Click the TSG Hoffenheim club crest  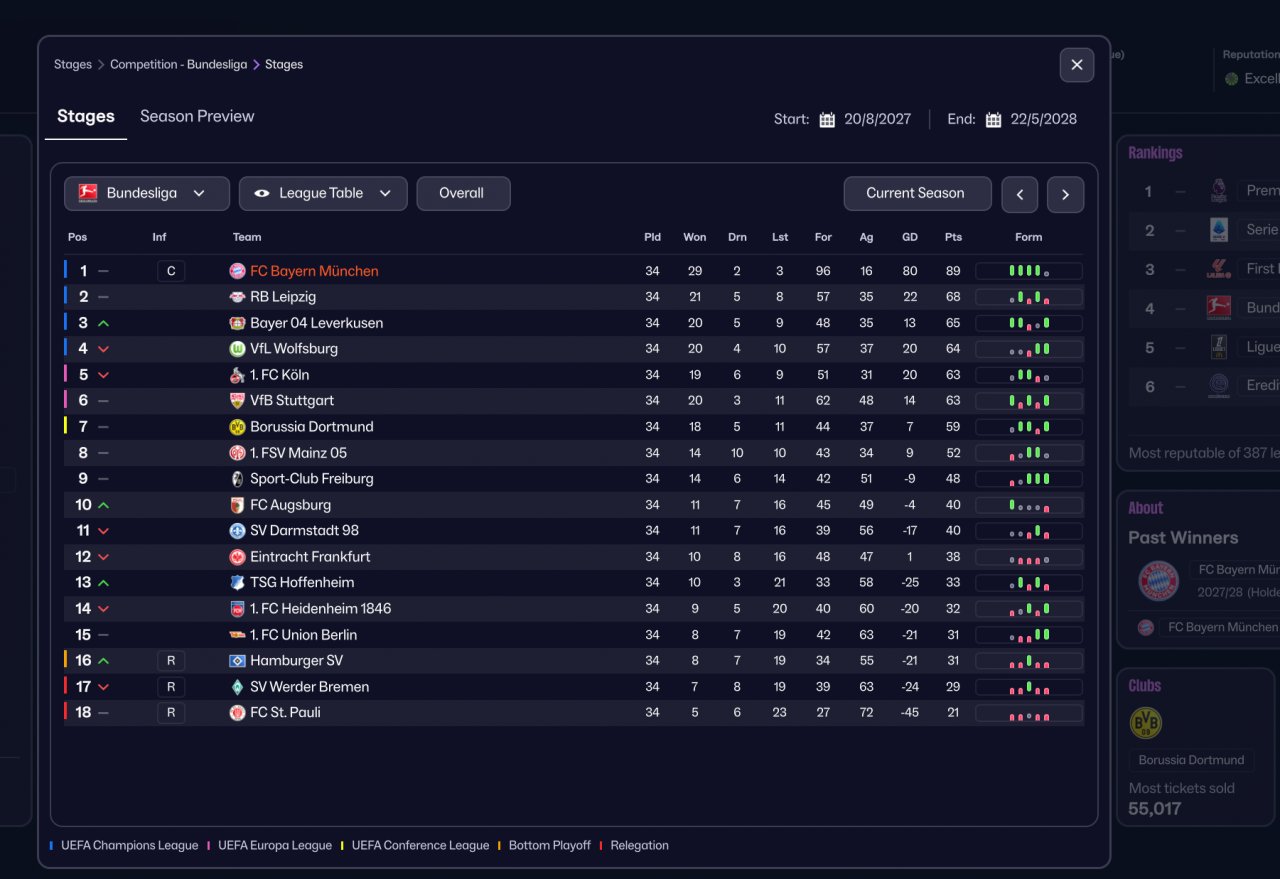point(237,583)
